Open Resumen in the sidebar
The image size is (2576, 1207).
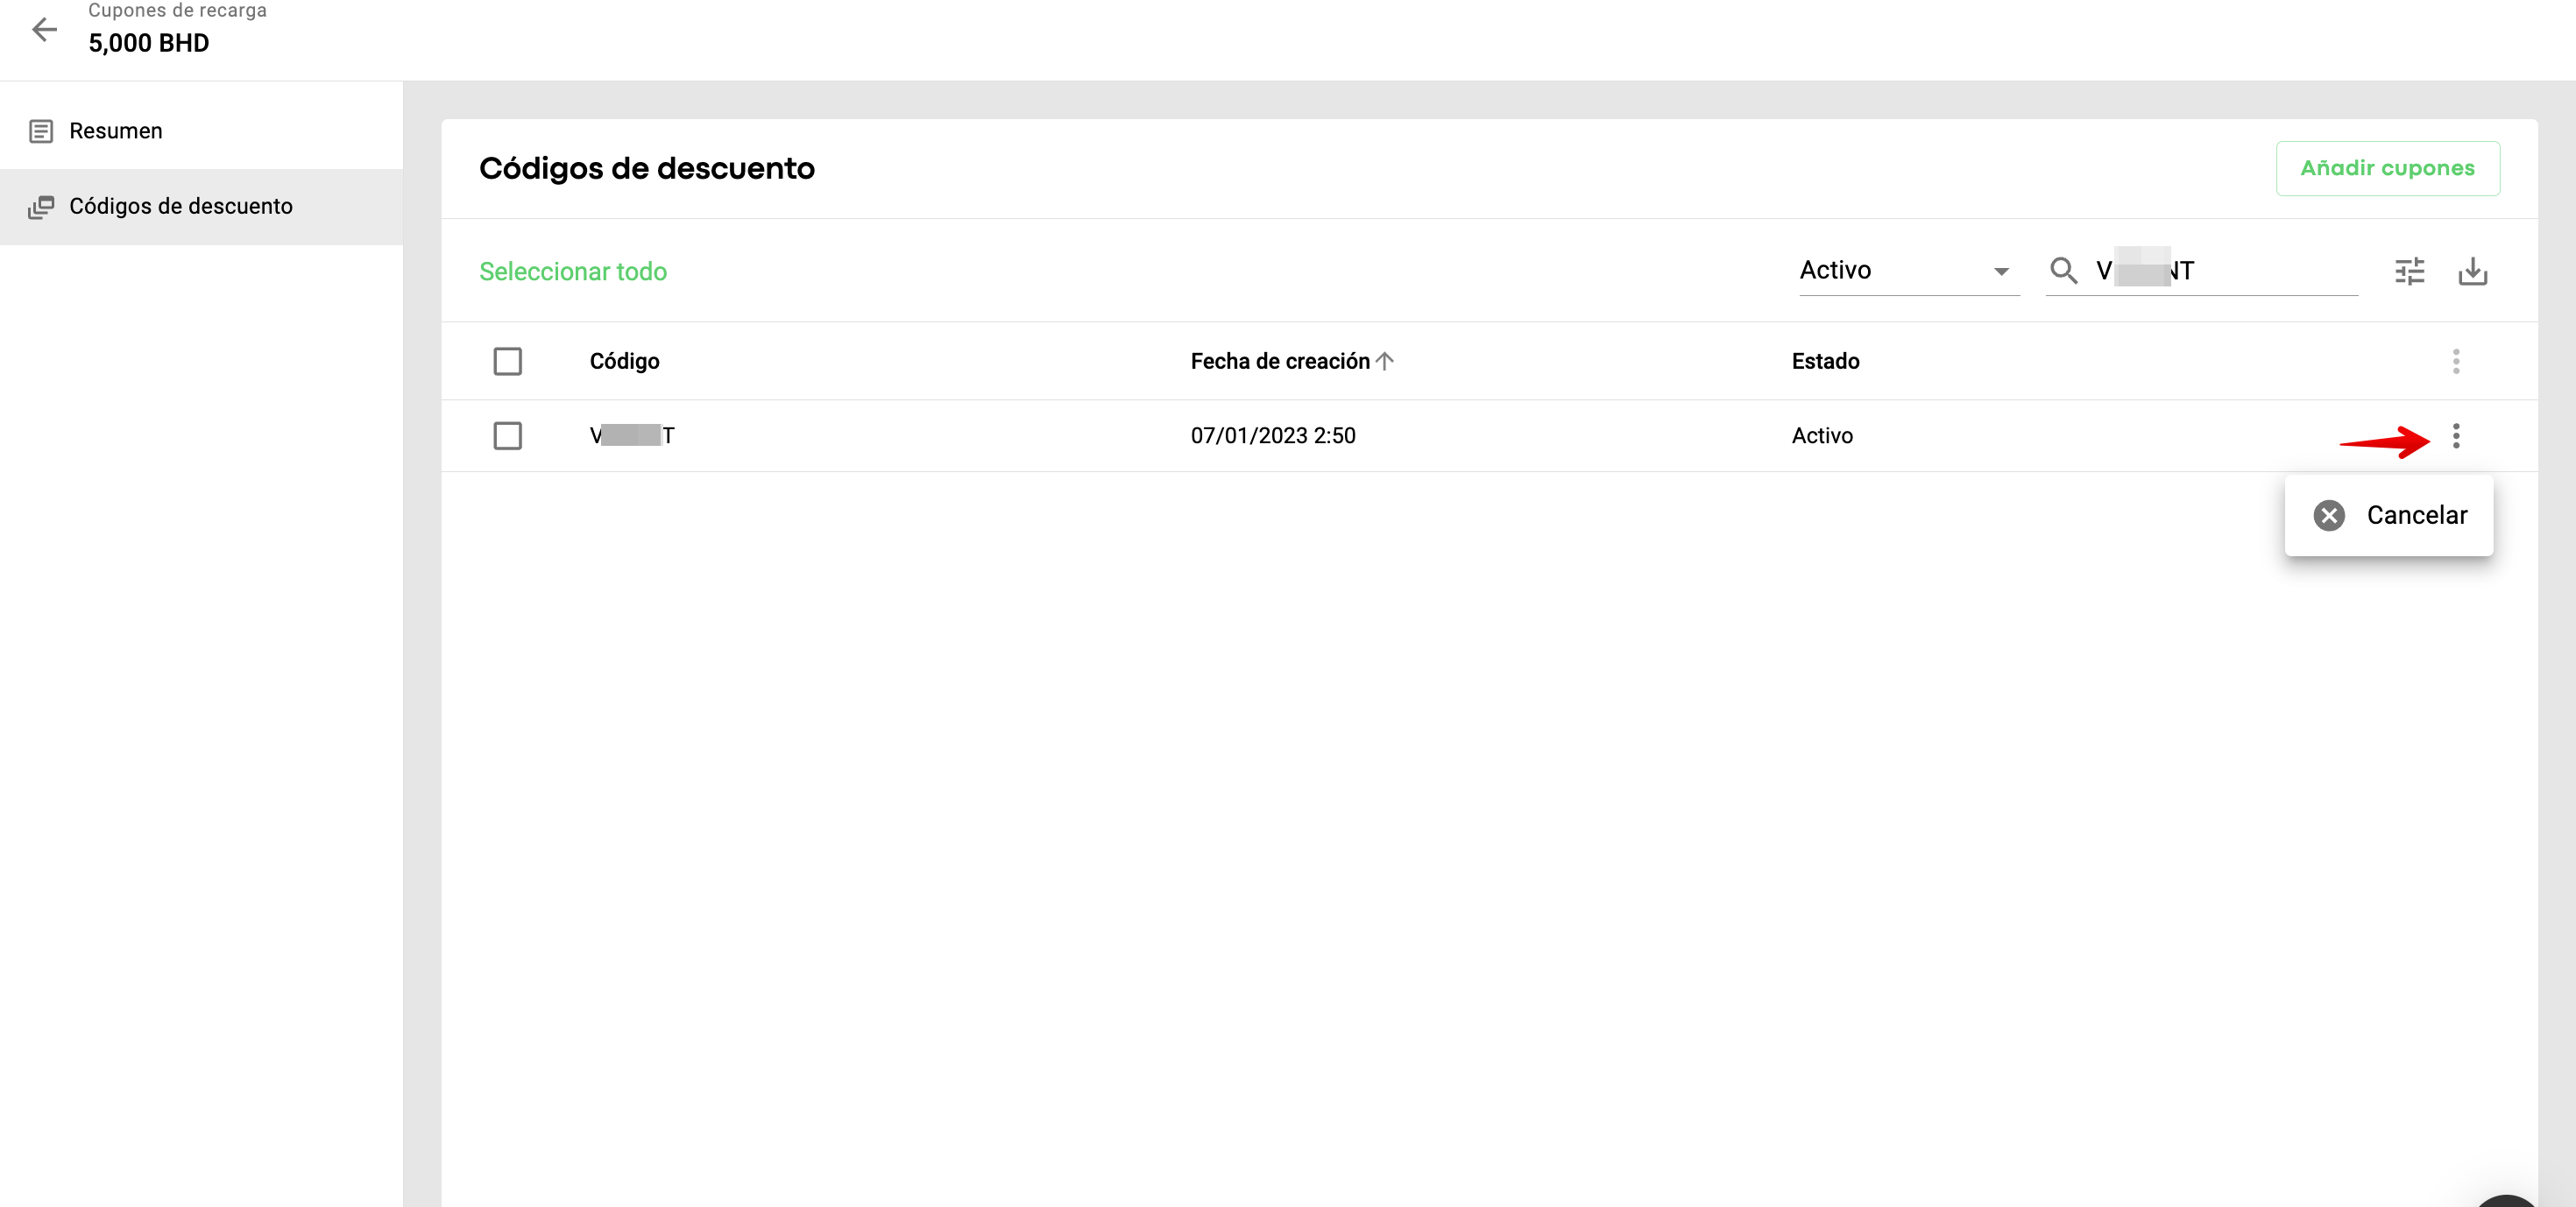tap(116, 131)
